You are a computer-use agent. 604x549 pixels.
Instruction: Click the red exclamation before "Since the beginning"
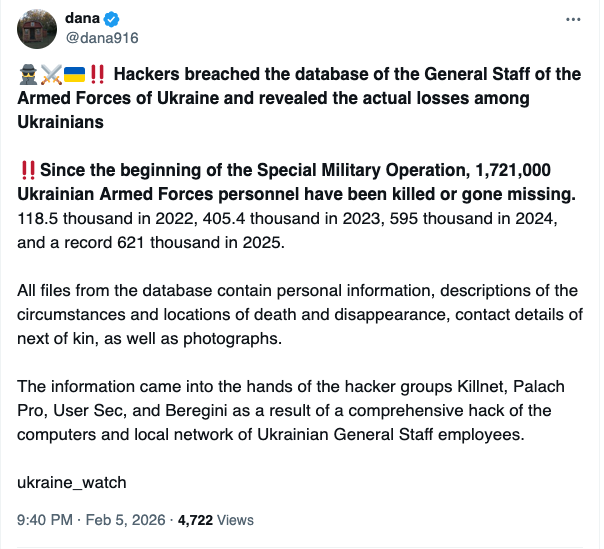point(28,169)
